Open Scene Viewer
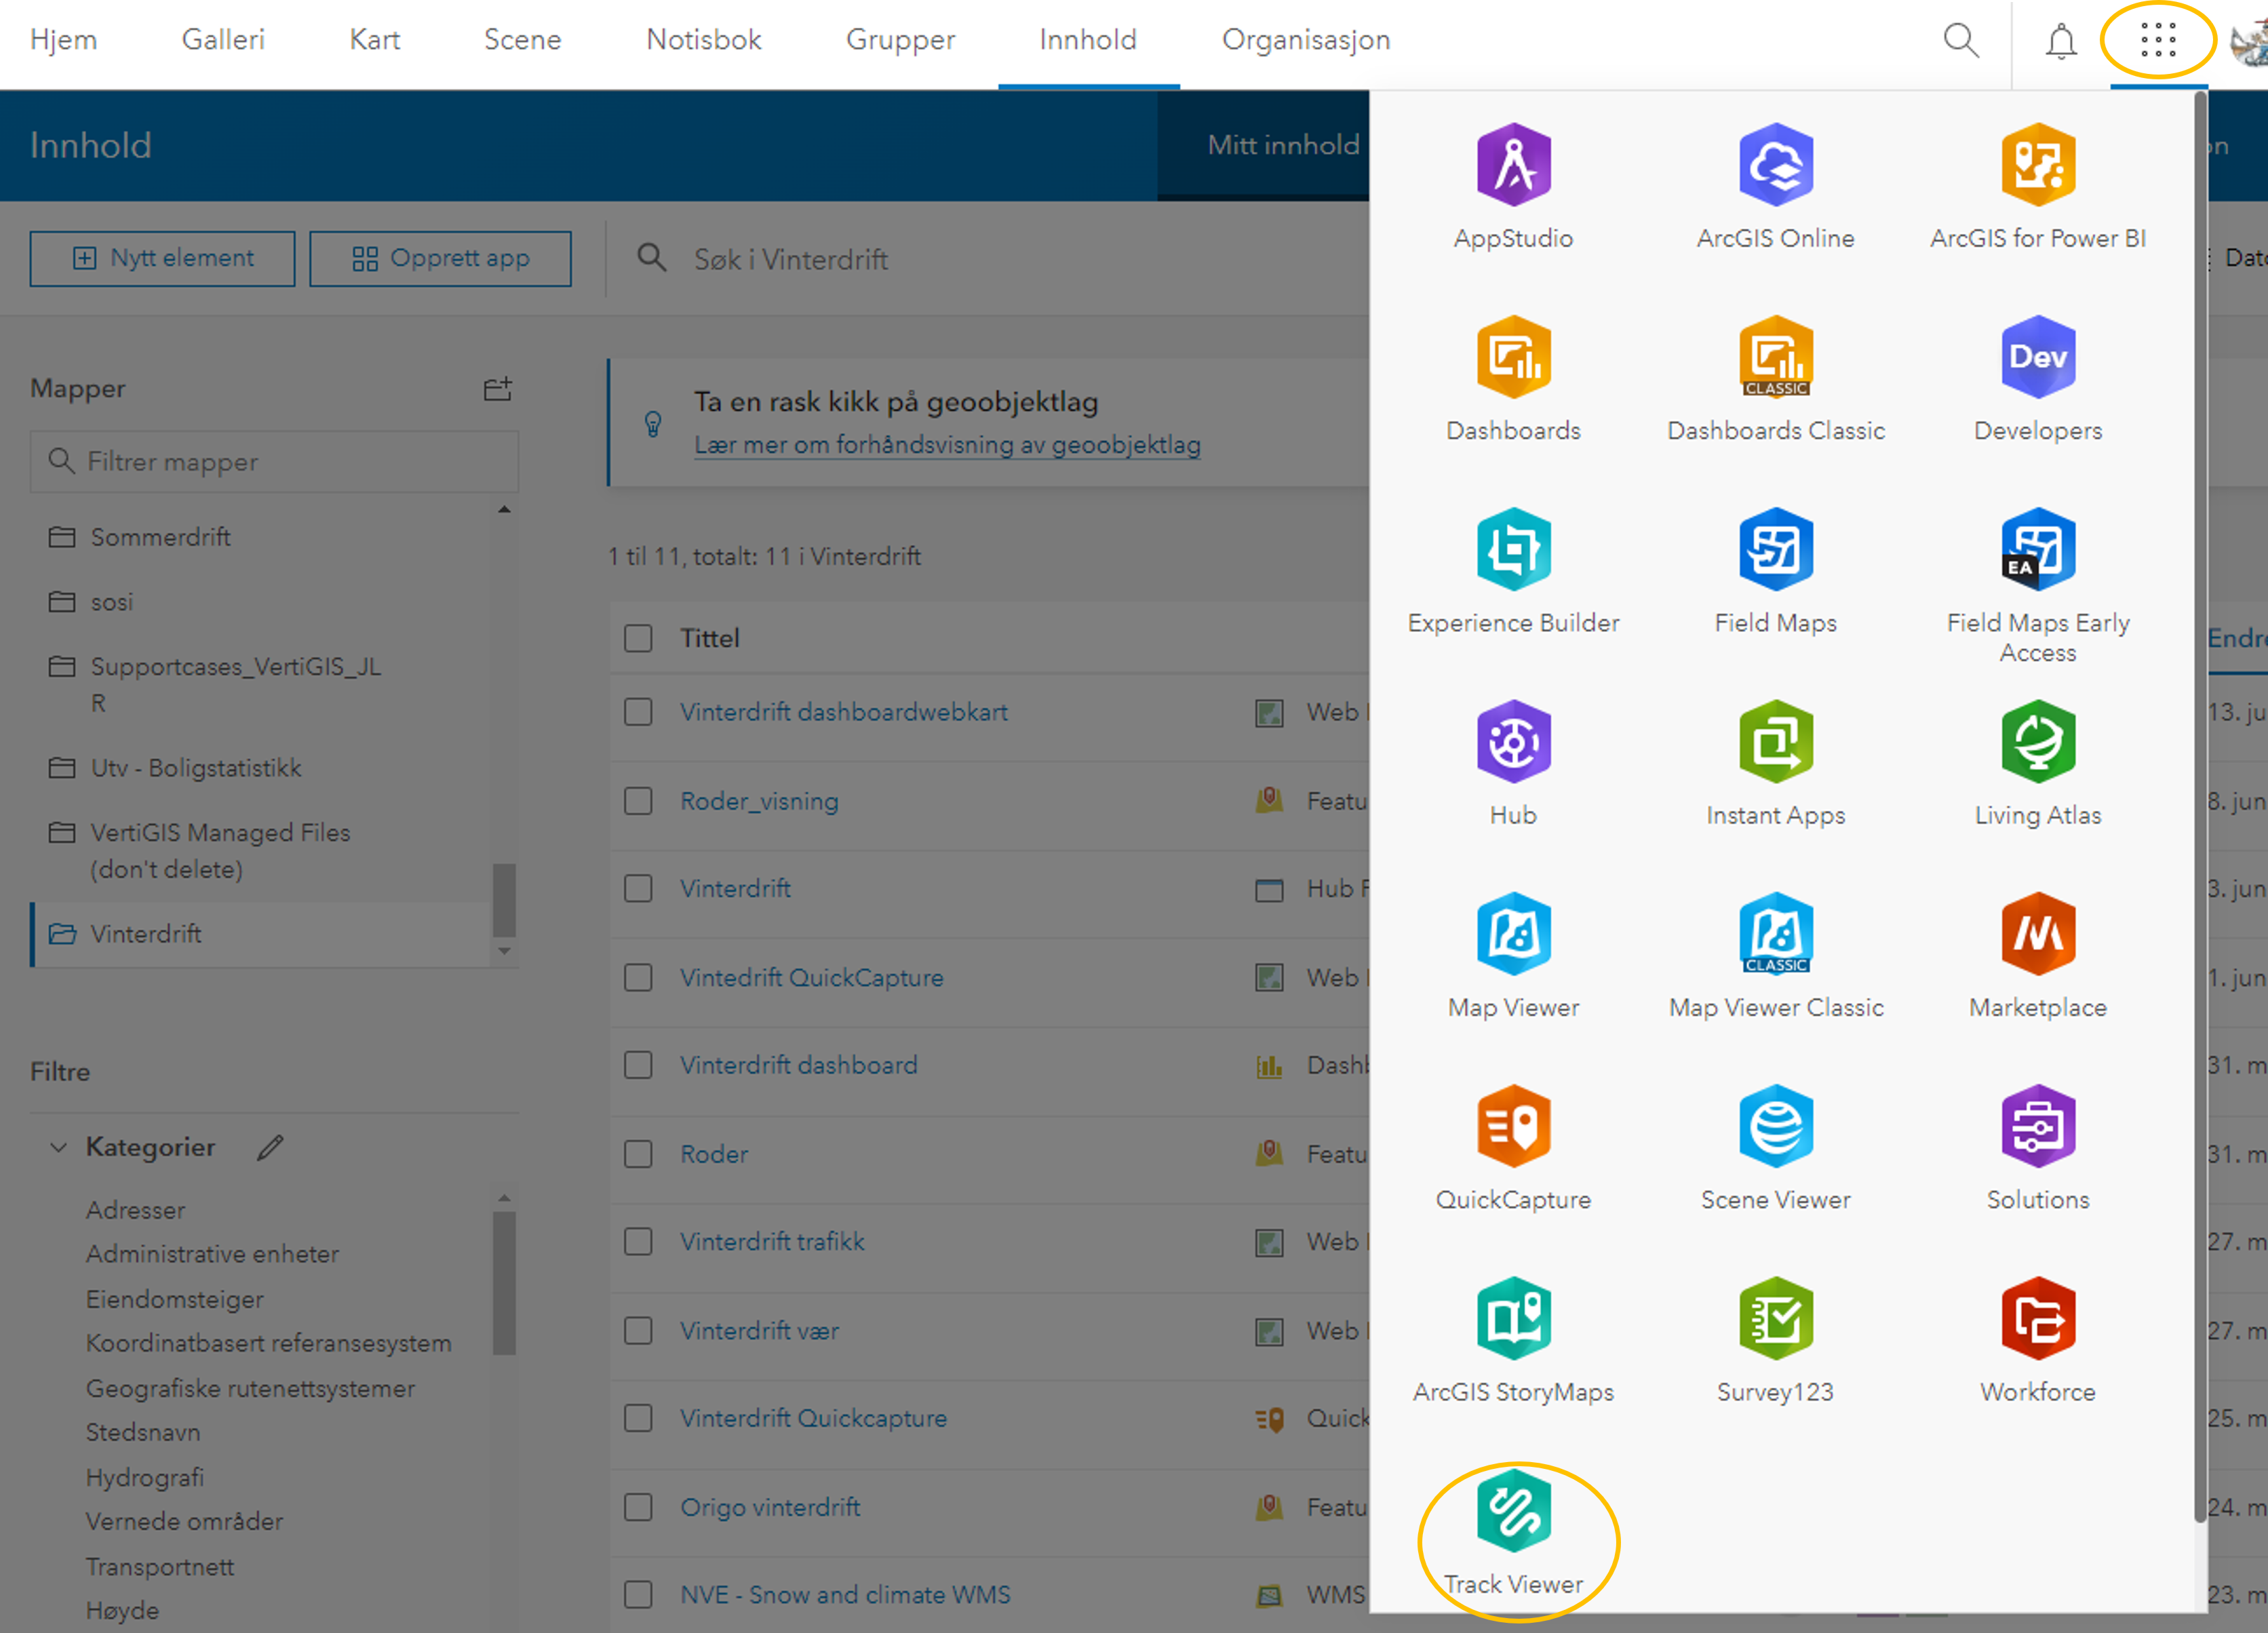 [x=1775, y=1149]
